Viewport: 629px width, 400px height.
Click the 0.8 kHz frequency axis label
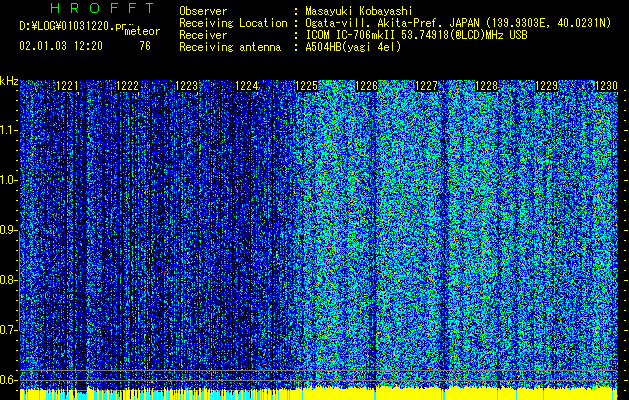click(x=7, y=280)
